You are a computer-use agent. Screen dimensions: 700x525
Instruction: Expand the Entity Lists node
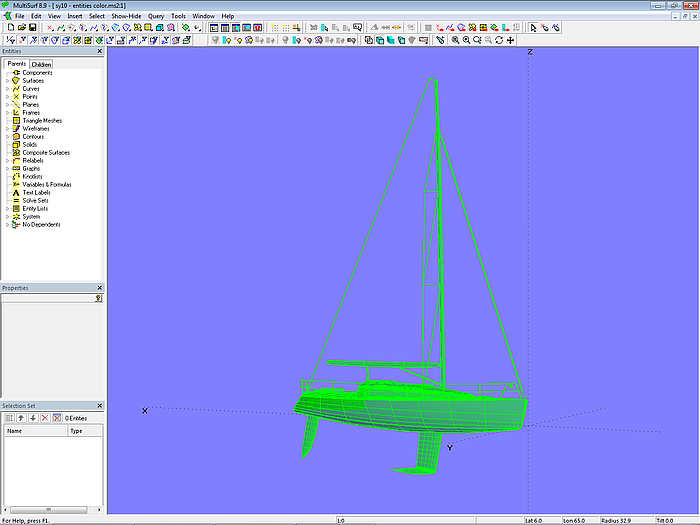click(7, 209)
